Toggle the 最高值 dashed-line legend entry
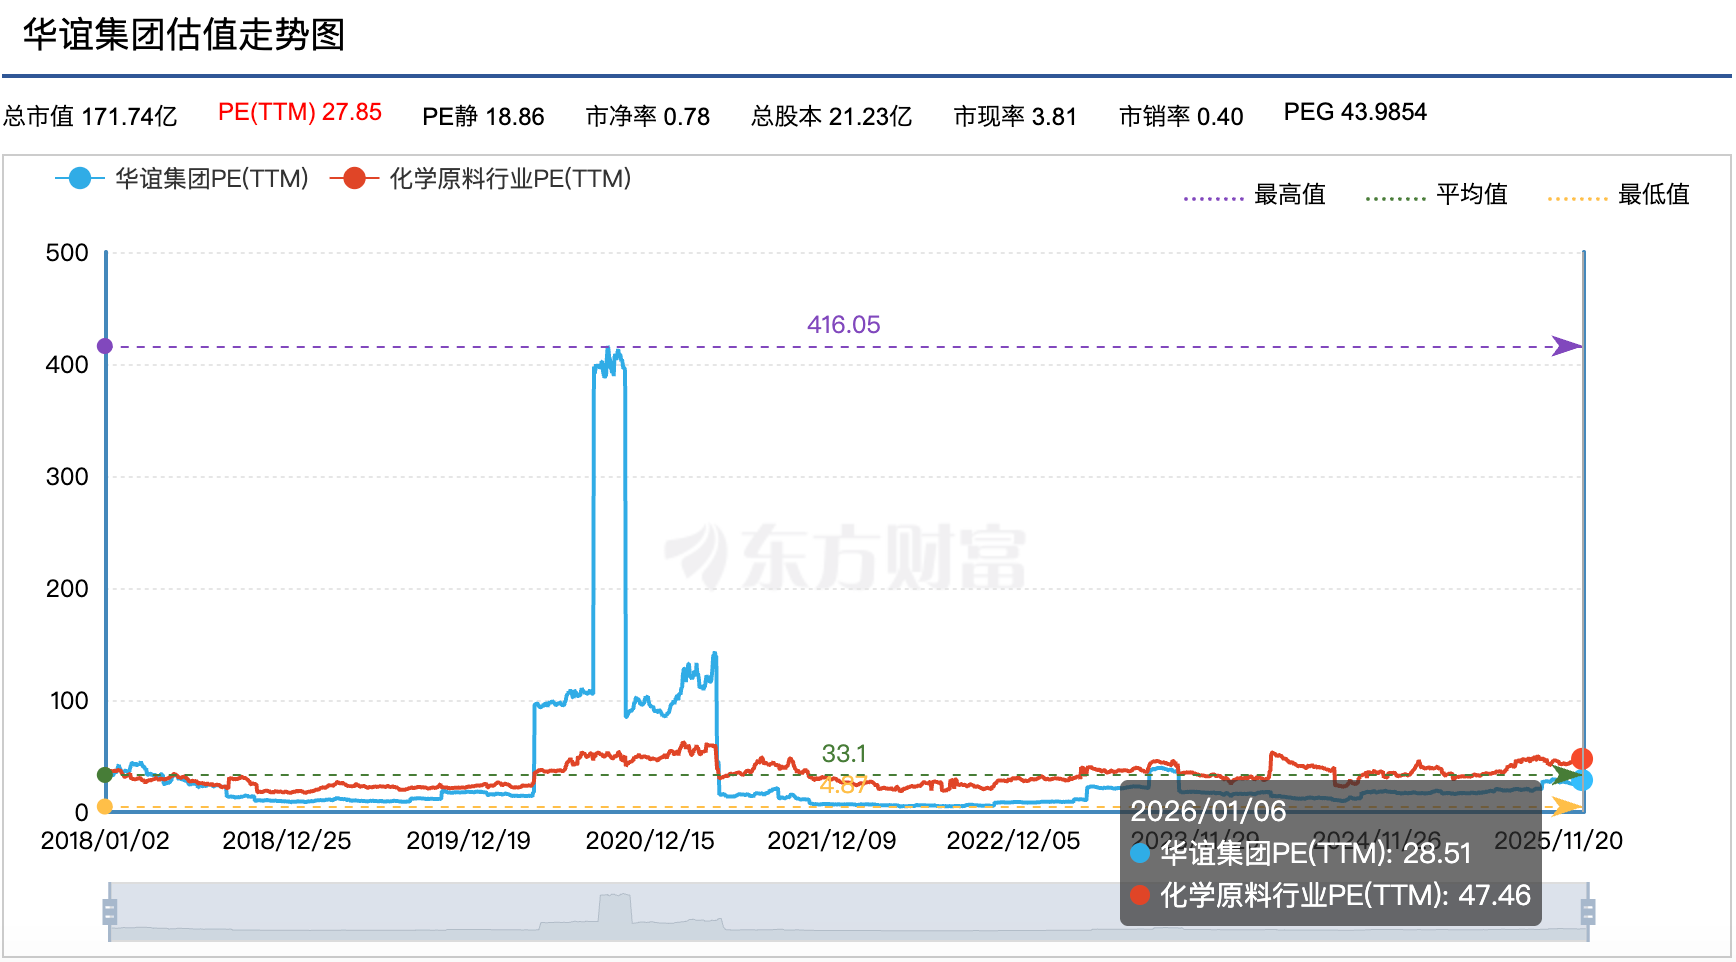Viewport: 1736px width, 962px height. (x=1289, y=194)
